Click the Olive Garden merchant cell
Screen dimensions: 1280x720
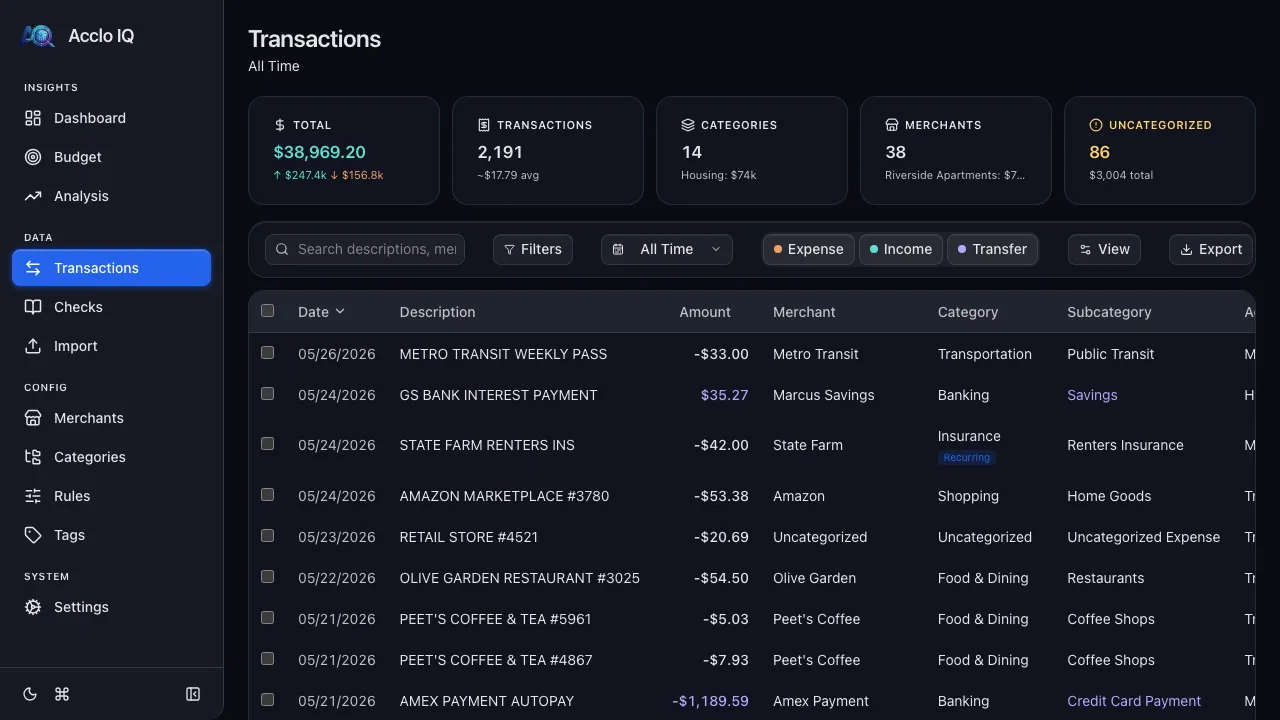pyautogui.click(x=814, y=578)
